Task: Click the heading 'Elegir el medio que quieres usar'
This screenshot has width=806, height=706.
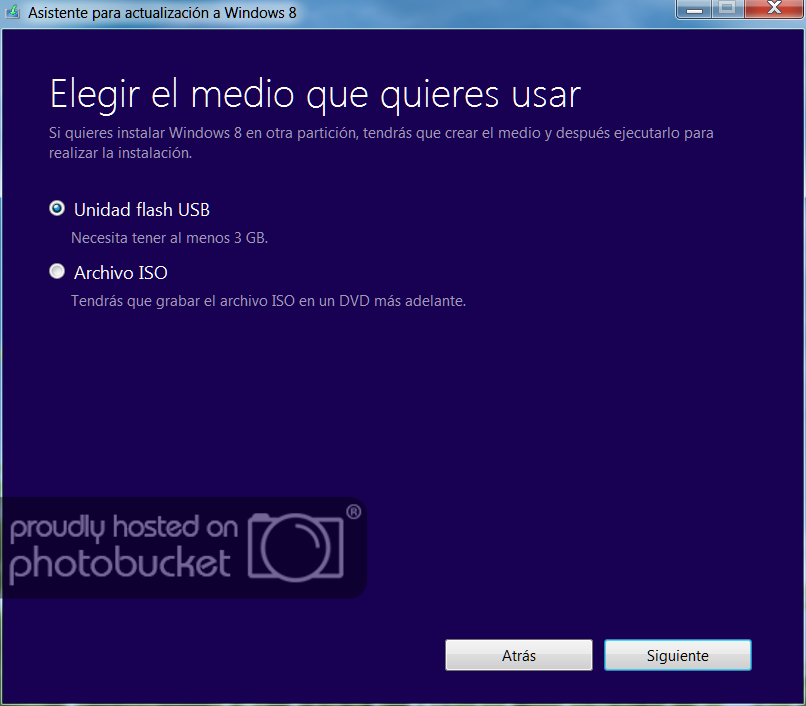Action: pos(315,95)
